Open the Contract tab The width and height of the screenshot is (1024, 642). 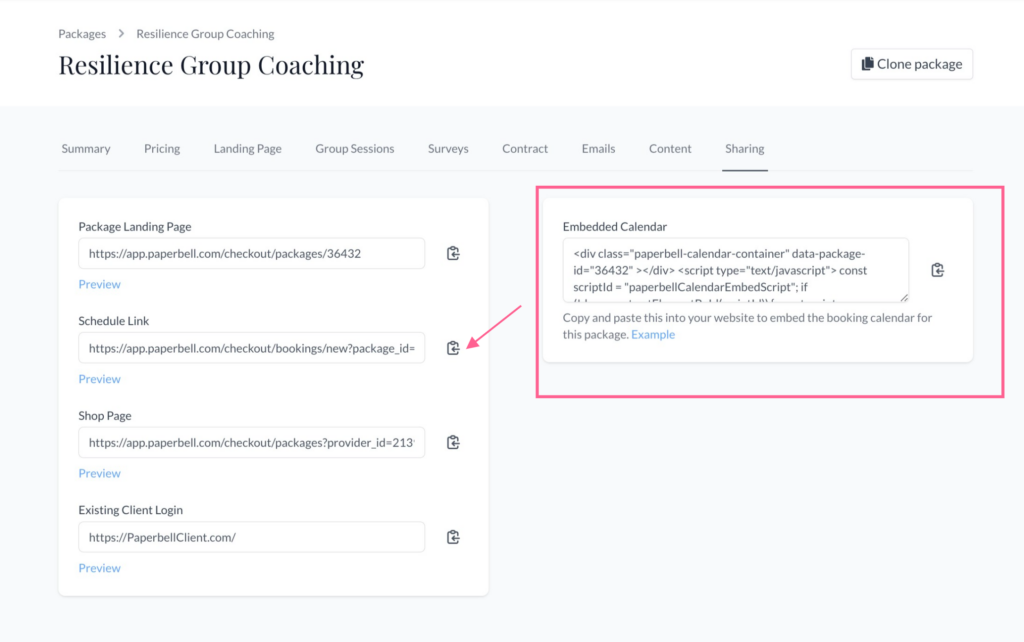[525, 149]
